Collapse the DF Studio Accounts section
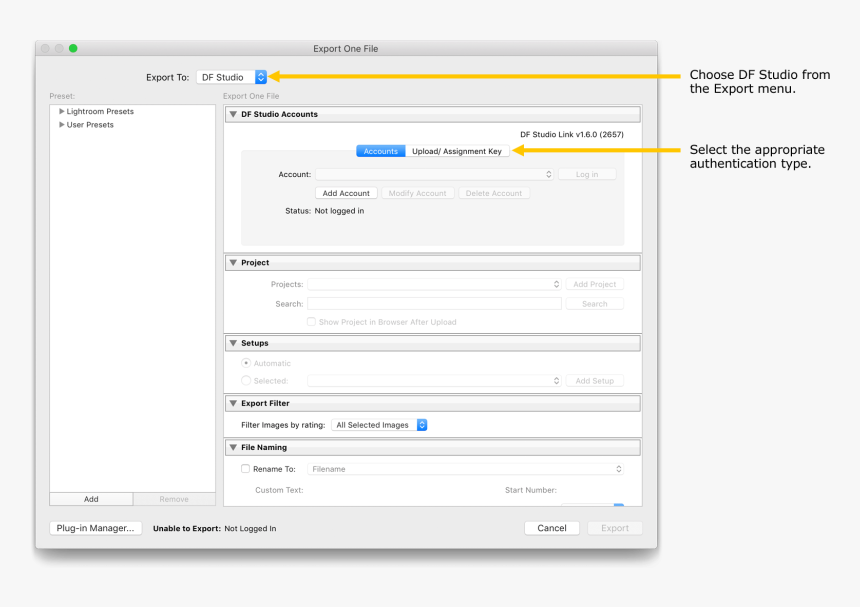This screenshot has width=860, height=607. click(233, 114)
